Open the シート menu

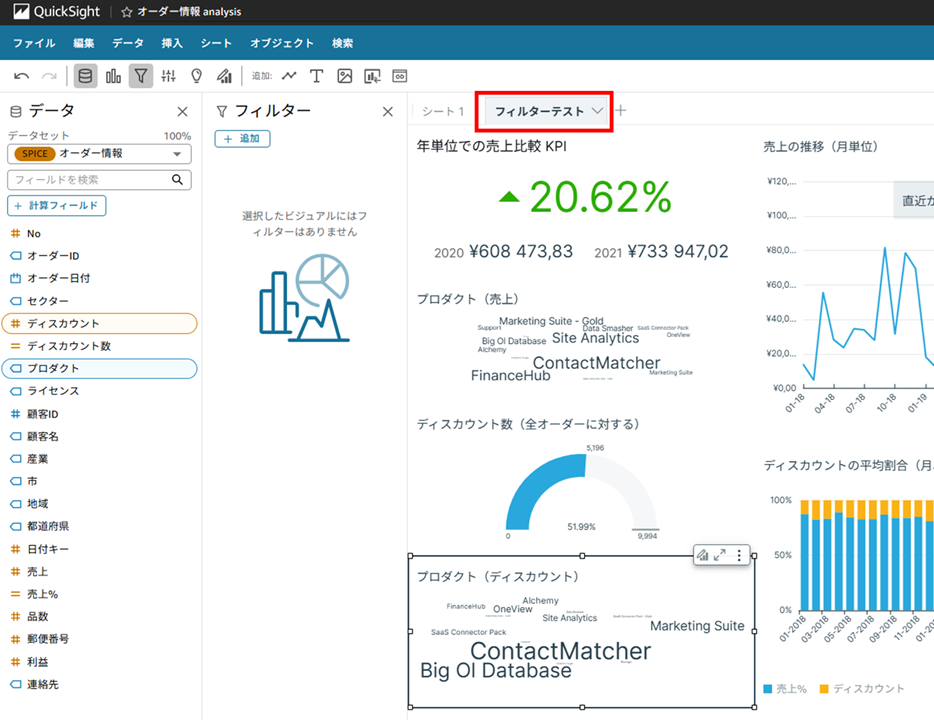216,43
